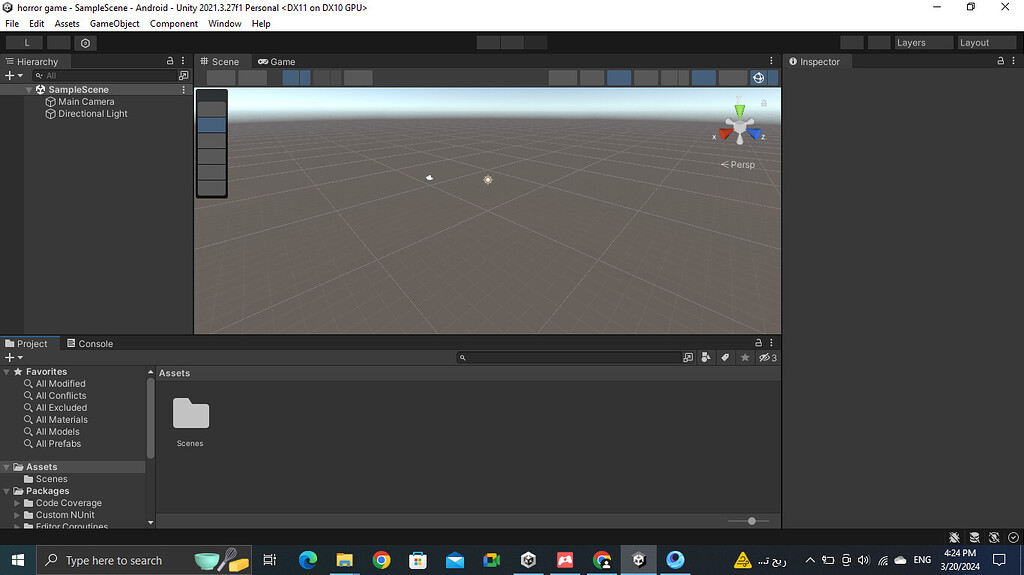
Task: Switch to the Game tab
Action: [276, 61]
